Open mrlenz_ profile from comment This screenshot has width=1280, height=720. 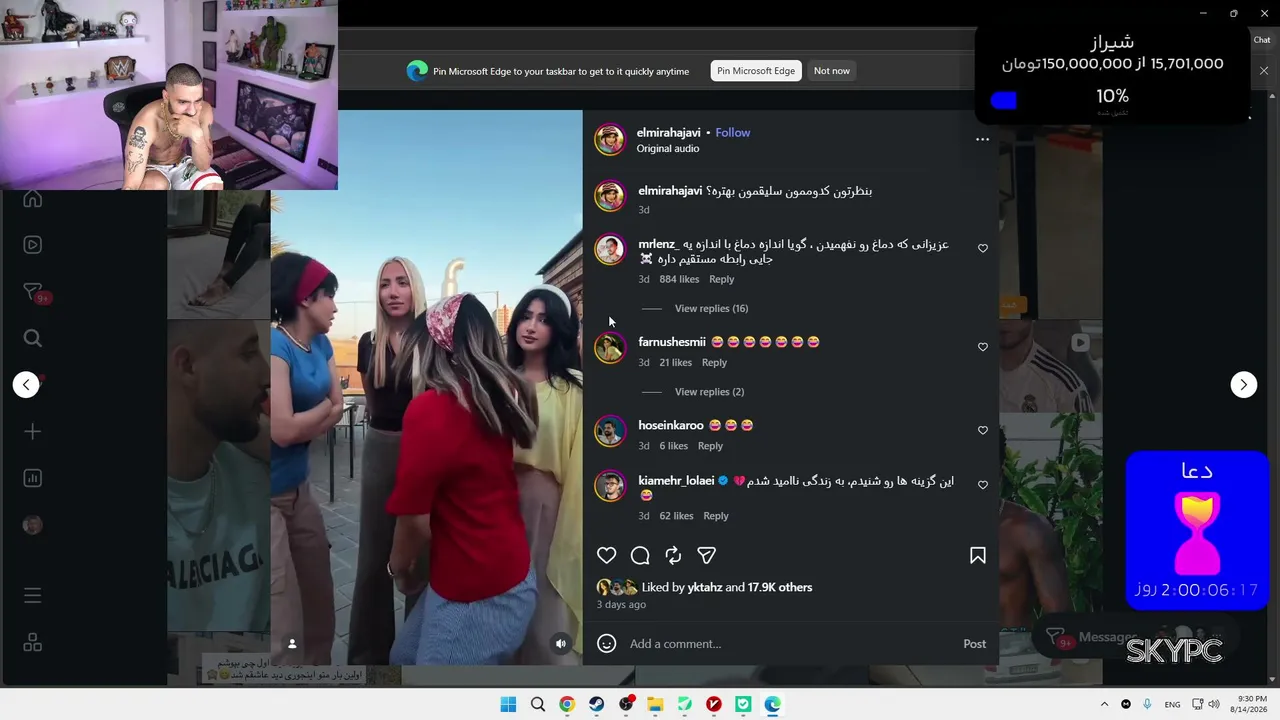click(x=659, y=244)
